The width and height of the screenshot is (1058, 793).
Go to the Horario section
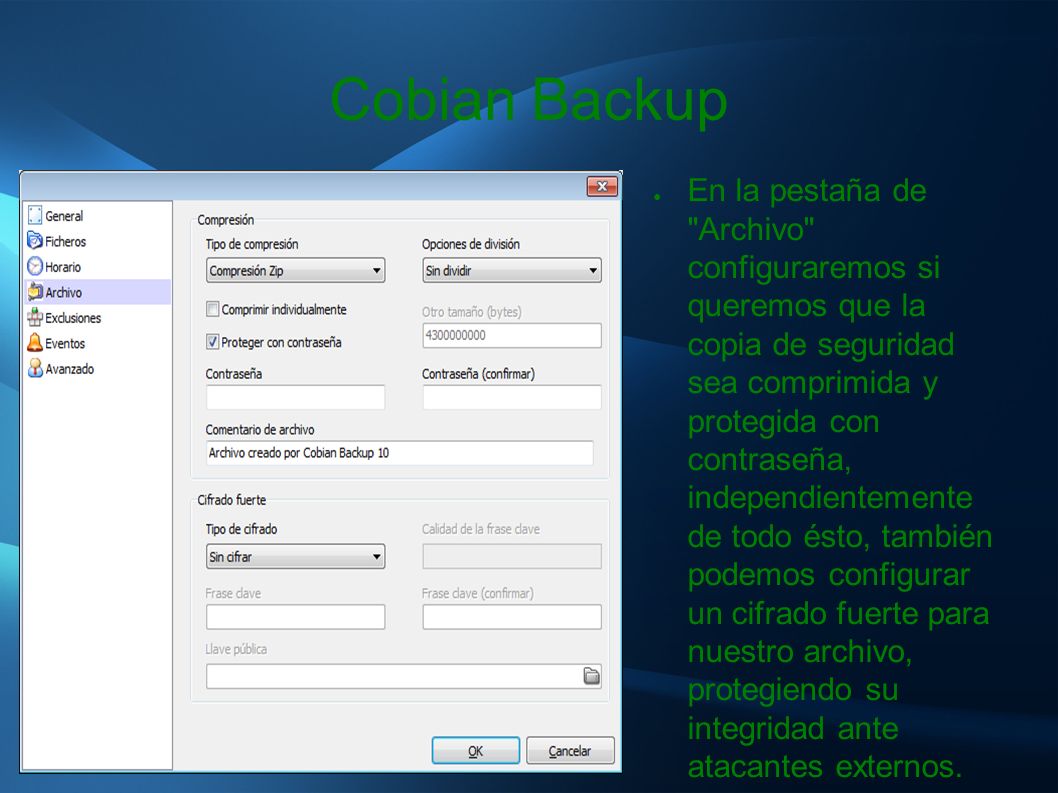point(97,267)
